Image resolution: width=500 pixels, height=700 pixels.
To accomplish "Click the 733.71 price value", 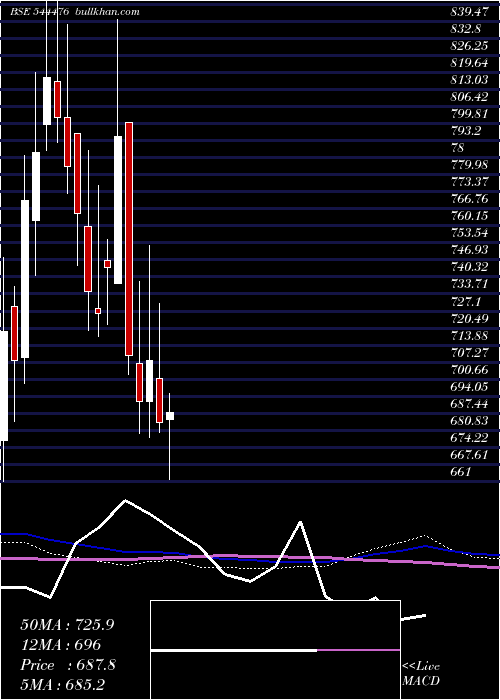I will [x=470, y=284].
